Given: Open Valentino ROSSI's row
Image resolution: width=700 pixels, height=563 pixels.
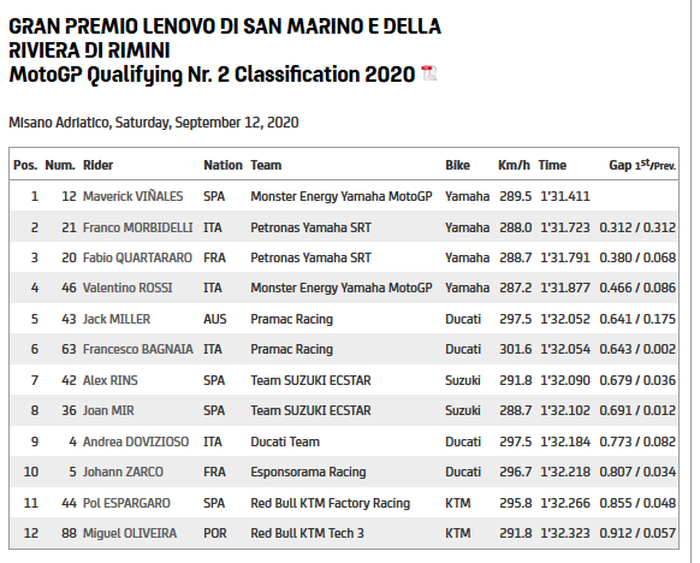Looking at the screenshot, I should click(128, 288).
